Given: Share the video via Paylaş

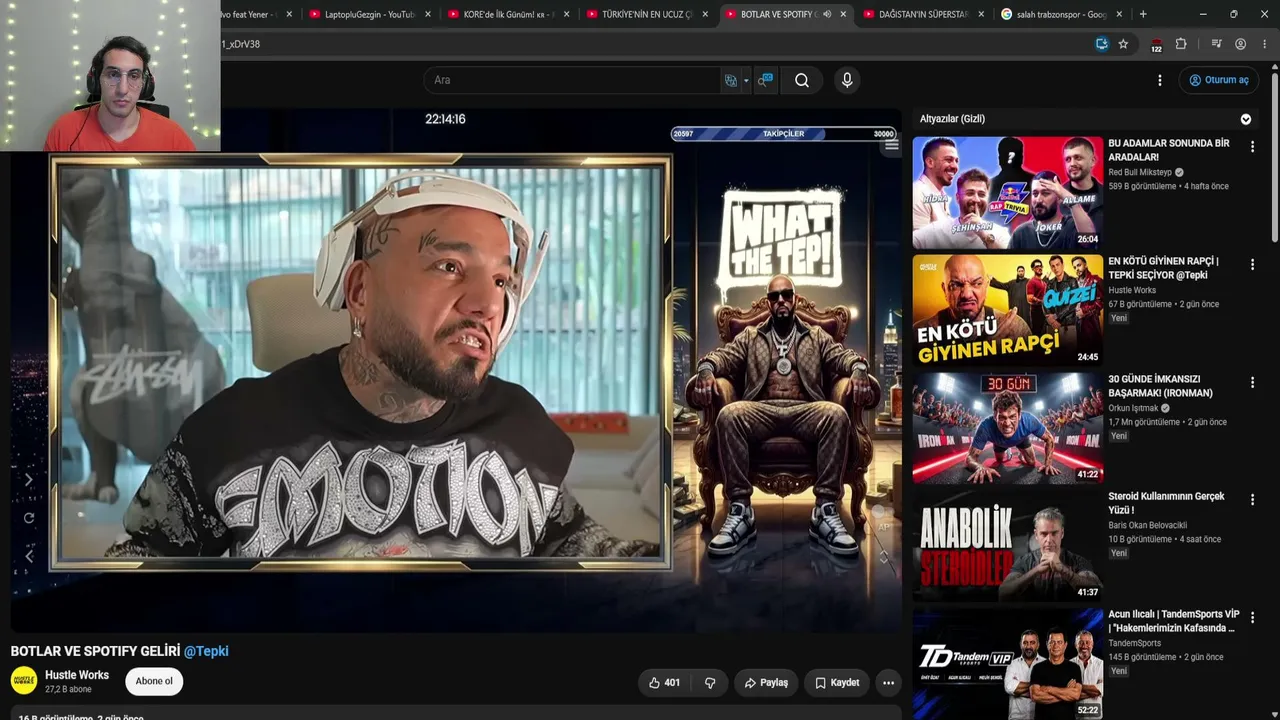Looking at the screenshot, I should tap(766, 683).
